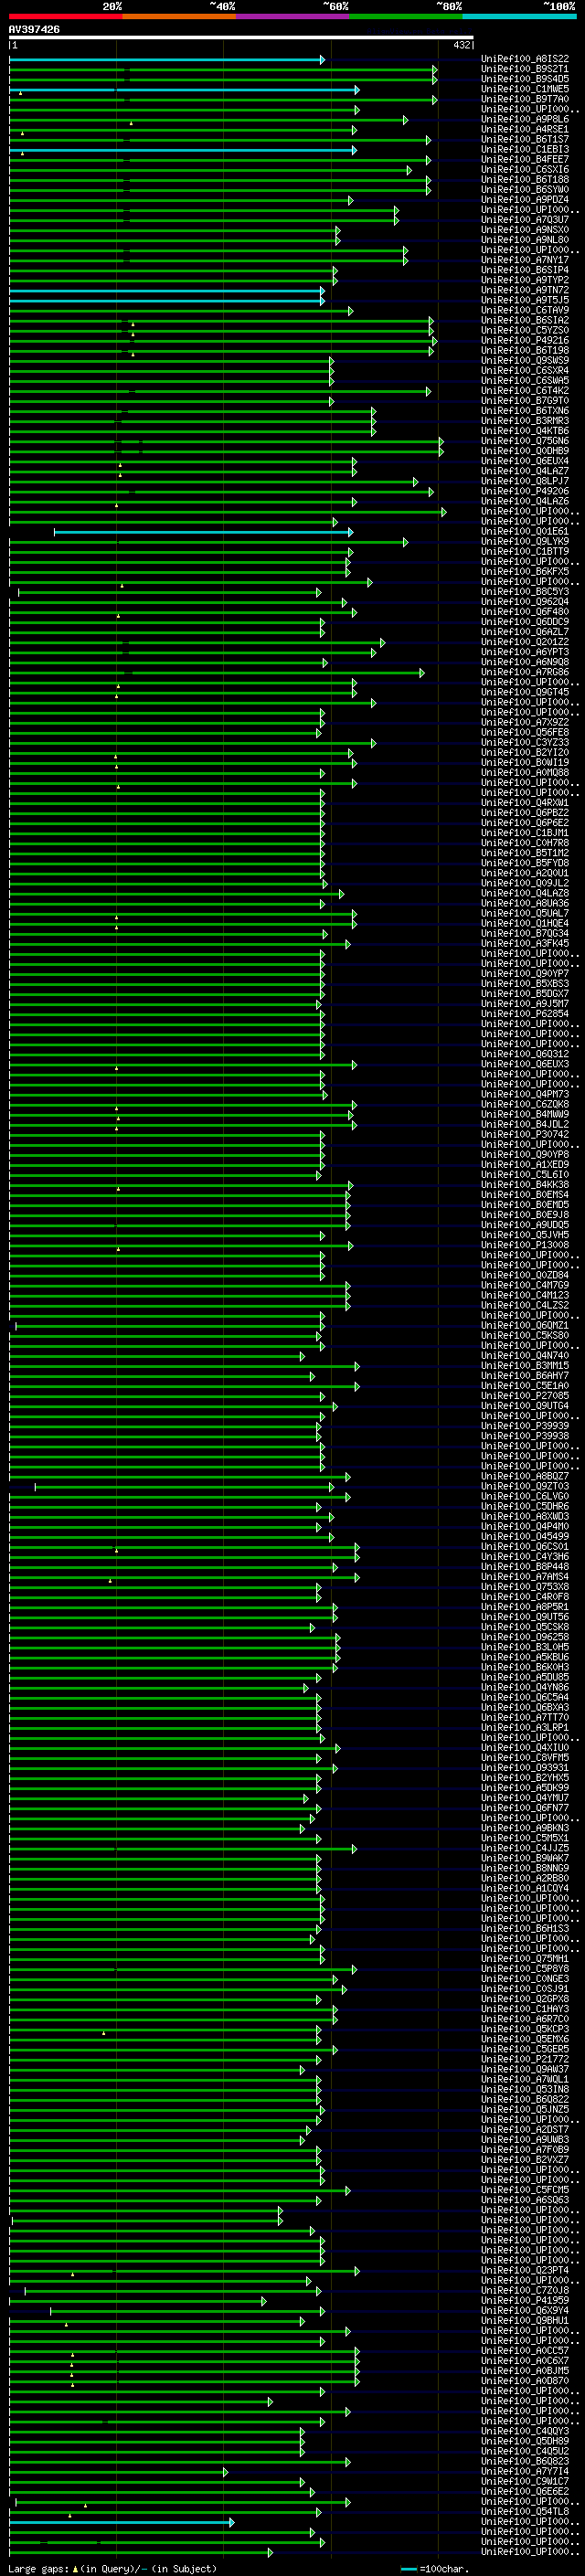Select the UniRef100_A8BQZ7 label

tap(525, 1476)
